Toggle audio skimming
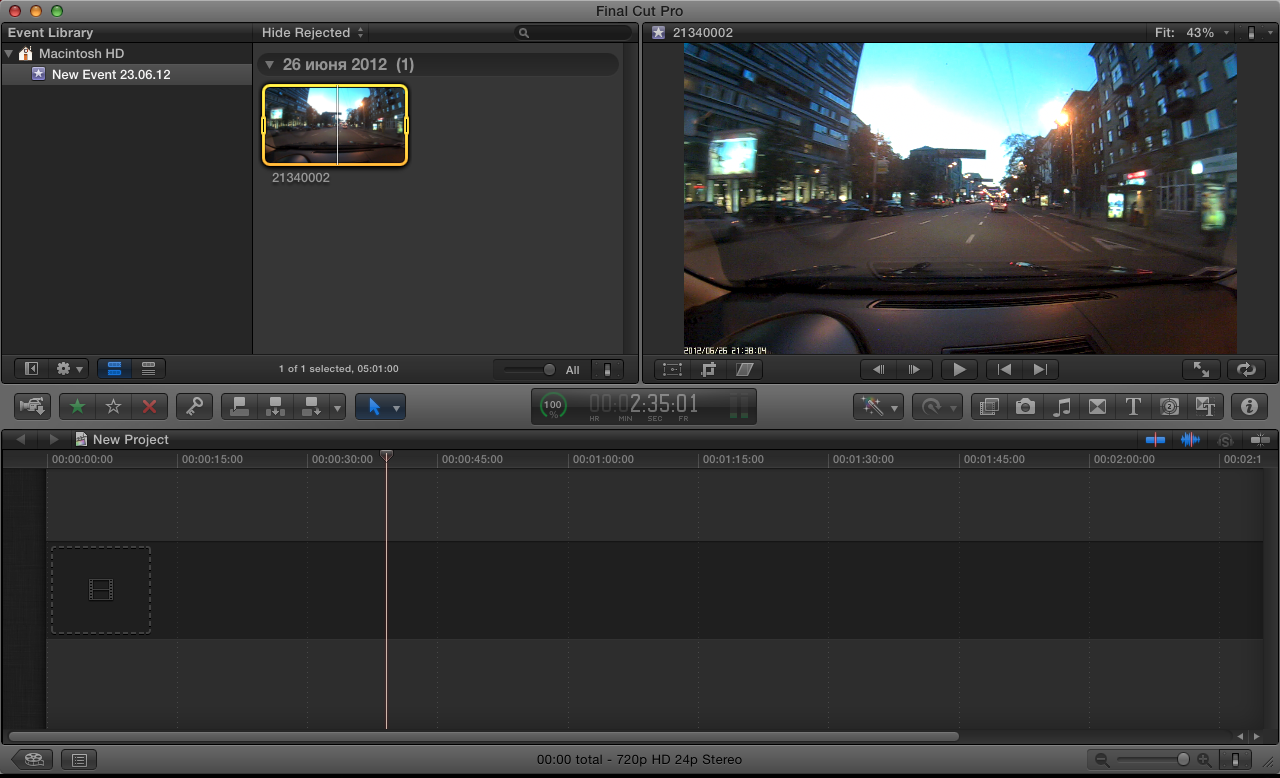 point(1190,440)
